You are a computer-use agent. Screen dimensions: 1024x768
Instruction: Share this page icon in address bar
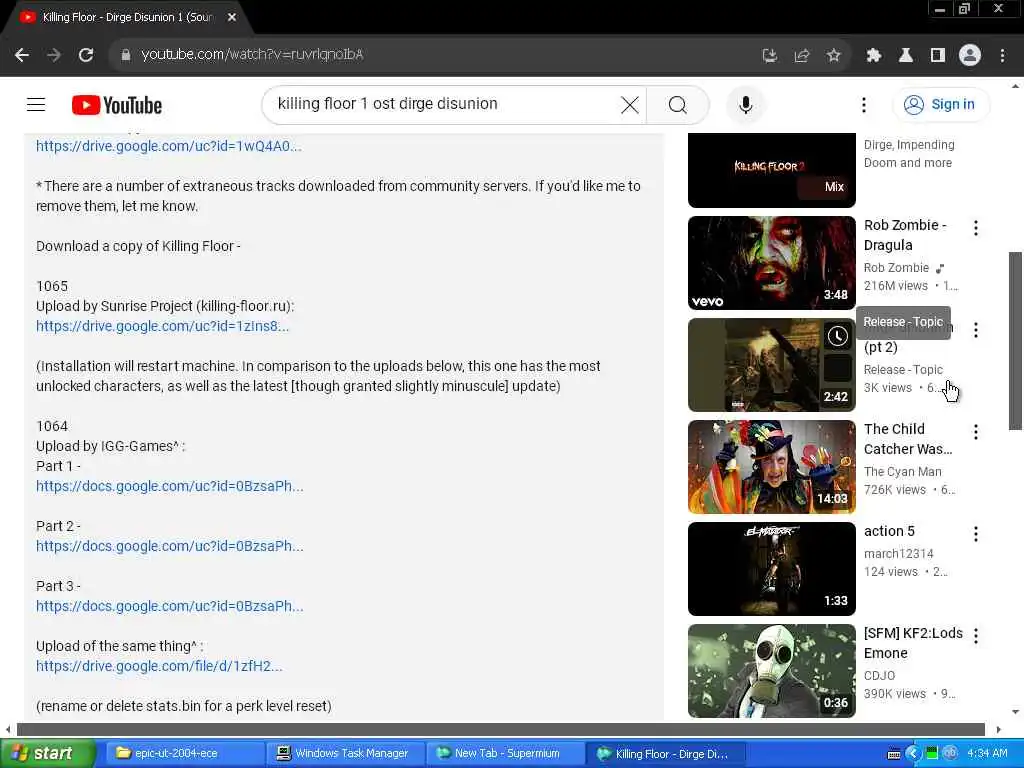(801, 56)
